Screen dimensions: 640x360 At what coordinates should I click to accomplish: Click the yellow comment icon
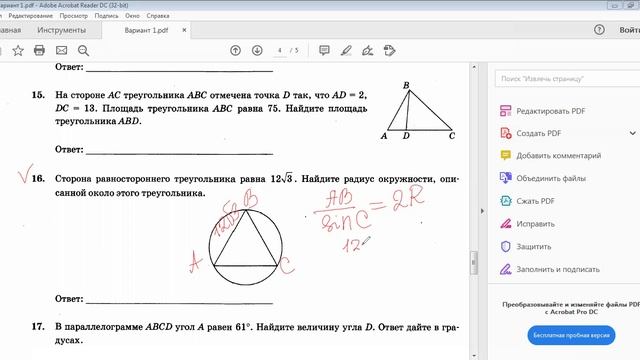pos(506,156)
